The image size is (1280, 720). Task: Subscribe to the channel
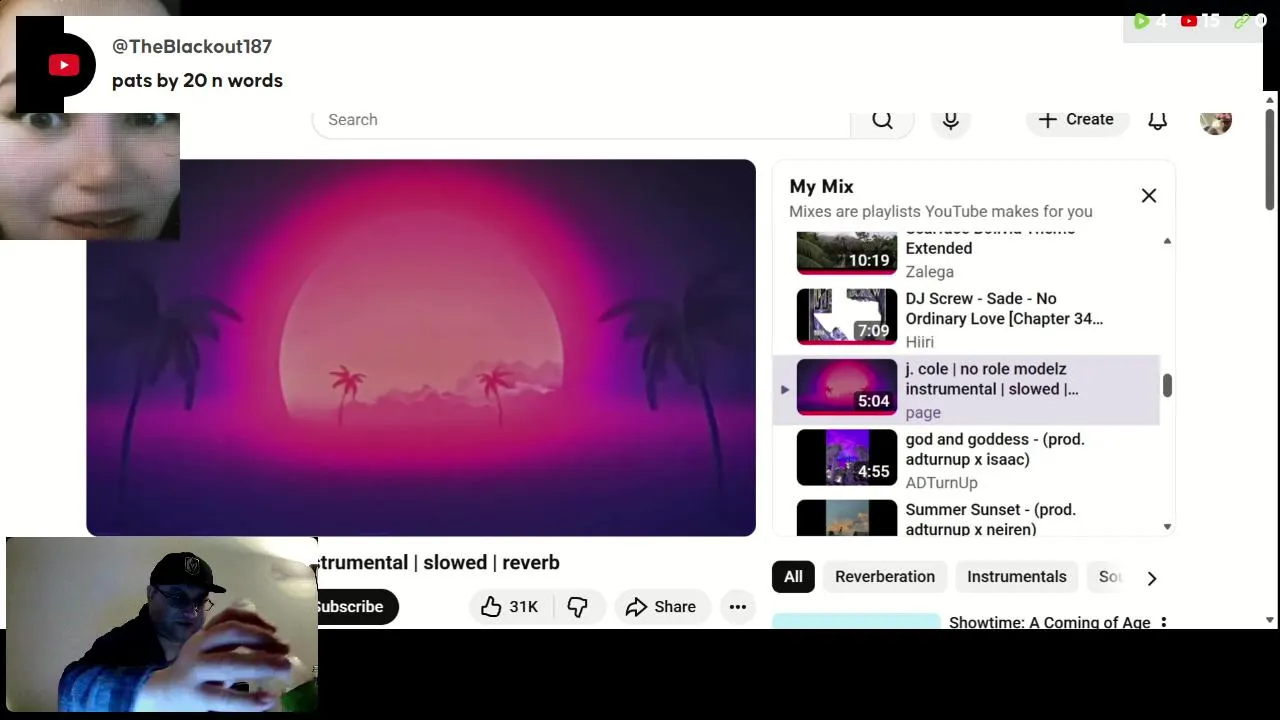(356, 607)
